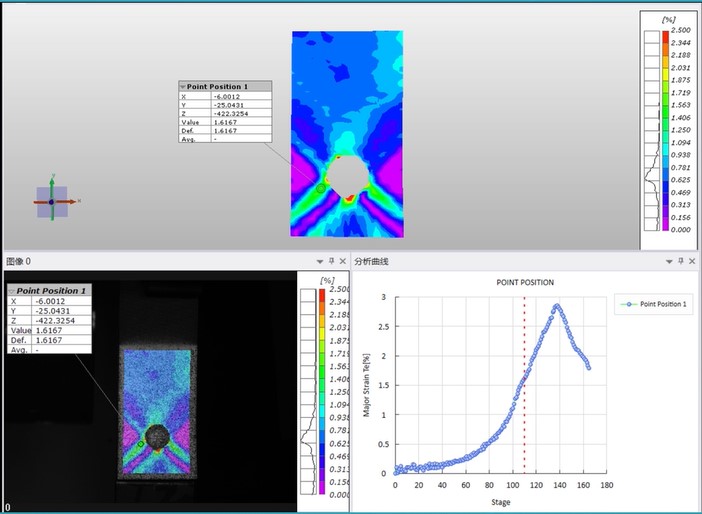The image size is (702, 514).
Task: Pin the 分析曲线 panel
Action: [682, 261]
